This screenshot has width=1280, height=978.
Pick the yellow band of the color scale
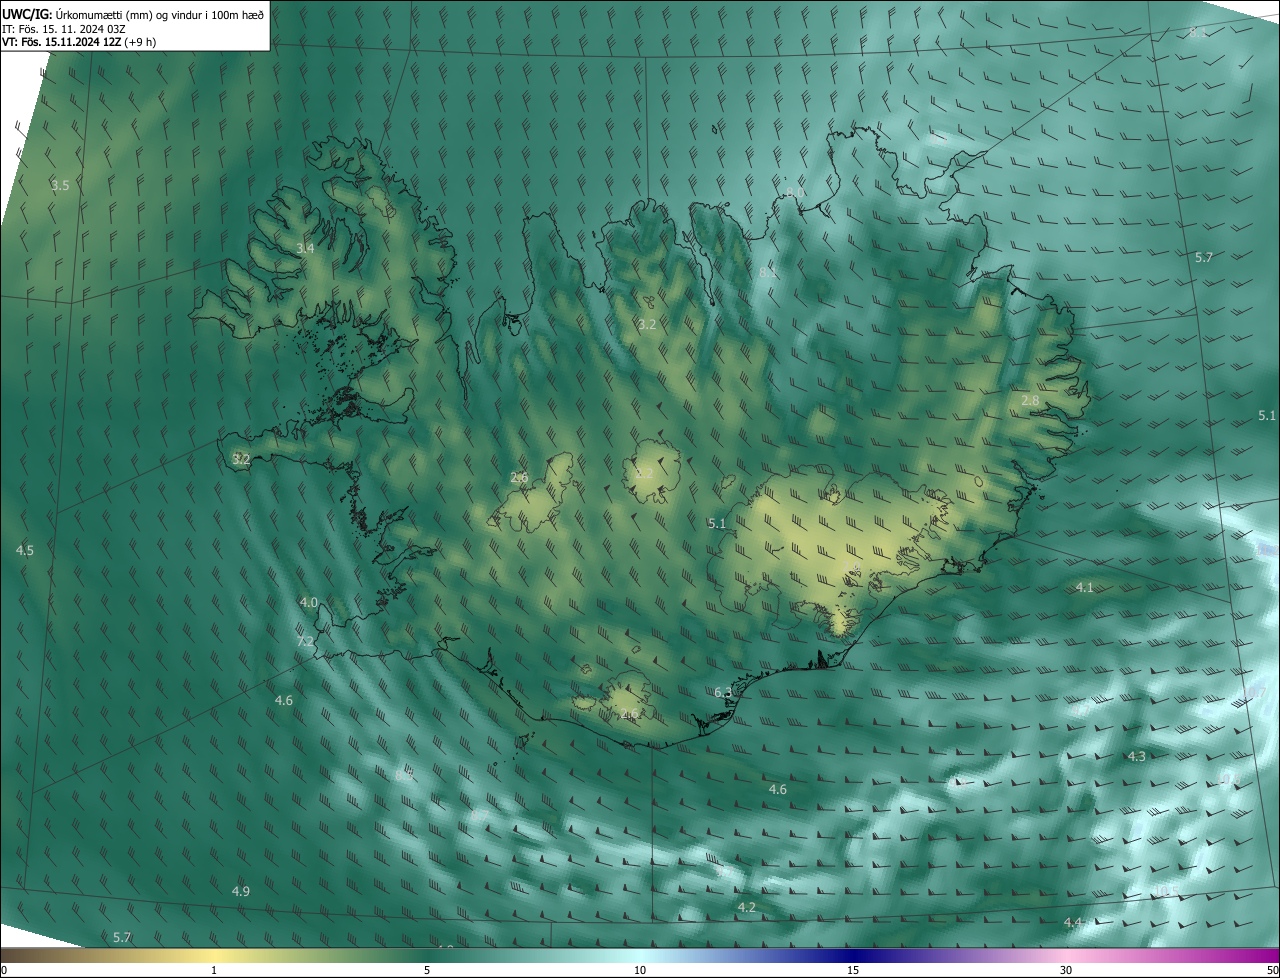coord(214,955)
